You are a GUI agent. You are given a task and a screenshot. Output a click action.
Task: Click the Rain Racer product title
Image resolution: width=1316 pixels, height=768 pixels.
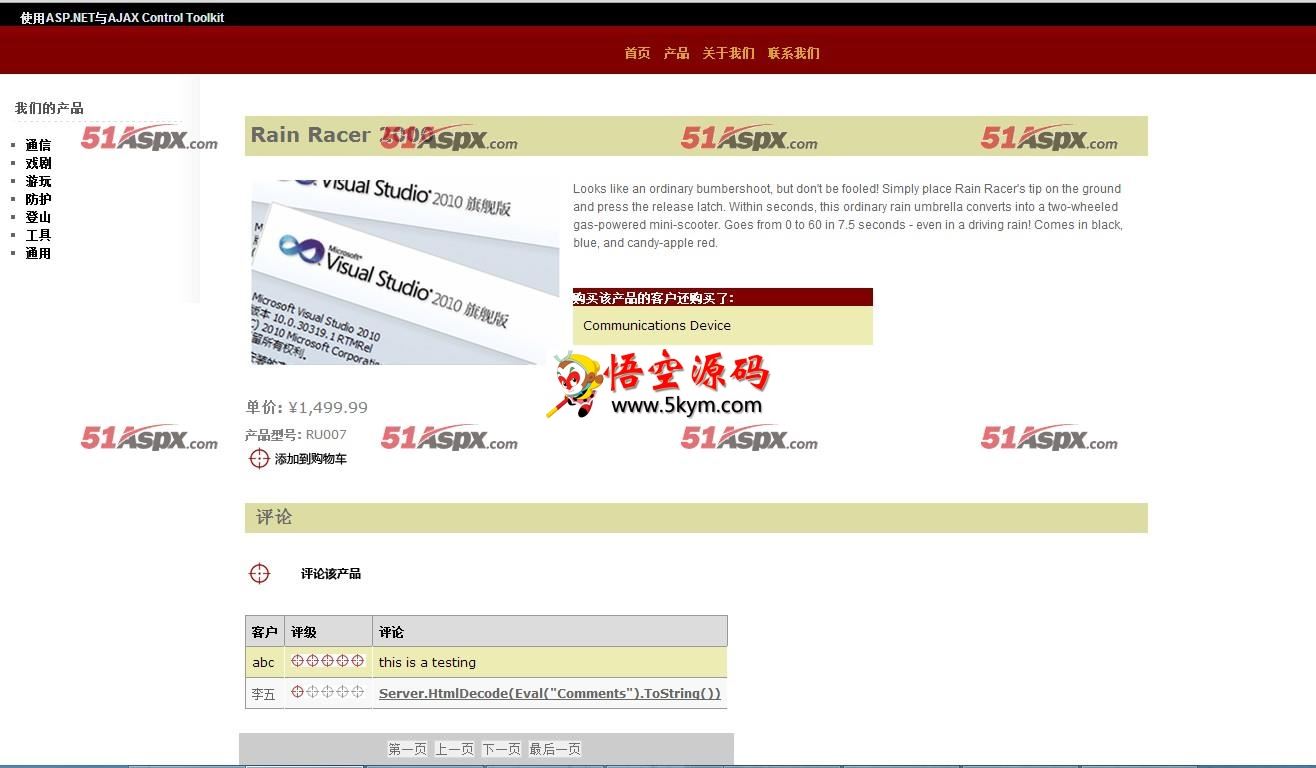342,135
